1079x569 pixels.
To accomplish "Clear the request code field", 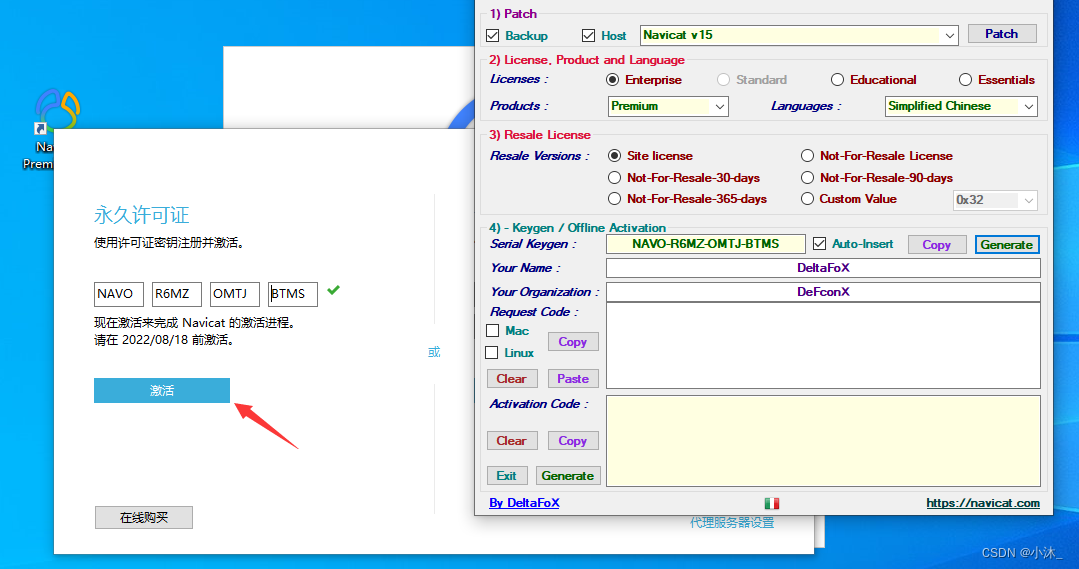I will click(x=512, y=378).
